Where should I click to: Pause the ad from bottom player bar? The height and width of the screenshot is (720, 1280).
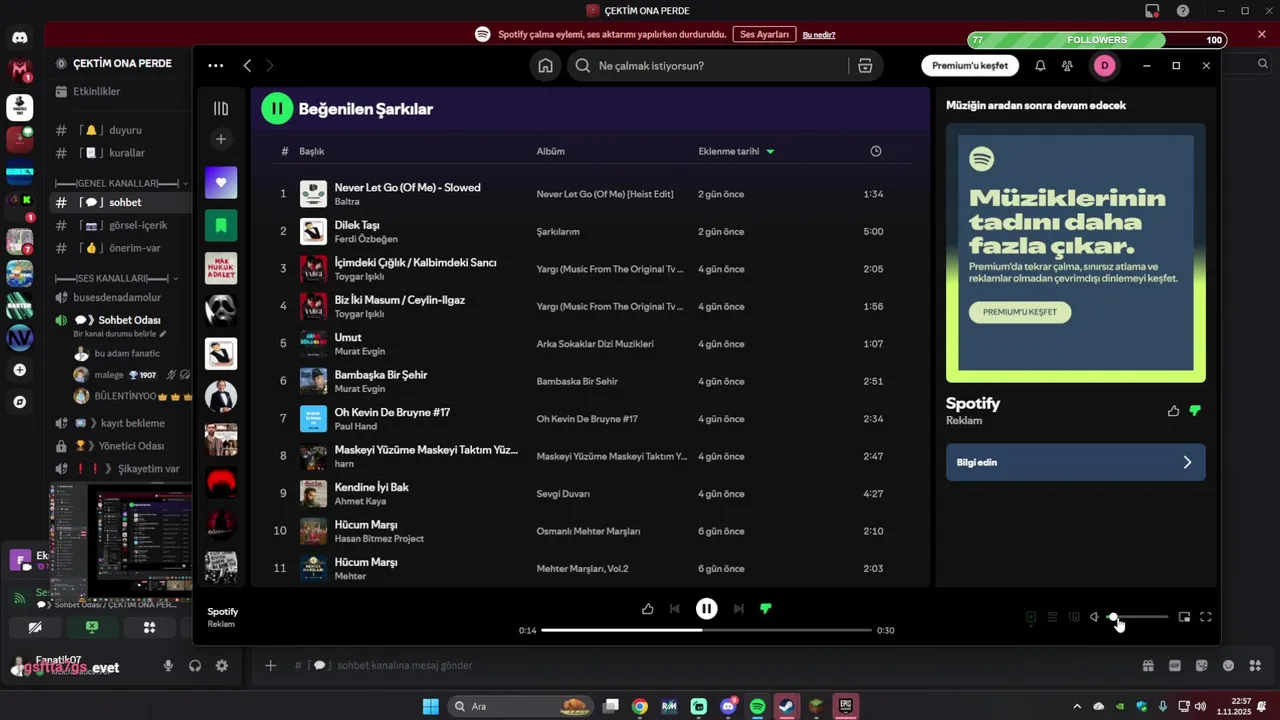click(x=706, y=608)
